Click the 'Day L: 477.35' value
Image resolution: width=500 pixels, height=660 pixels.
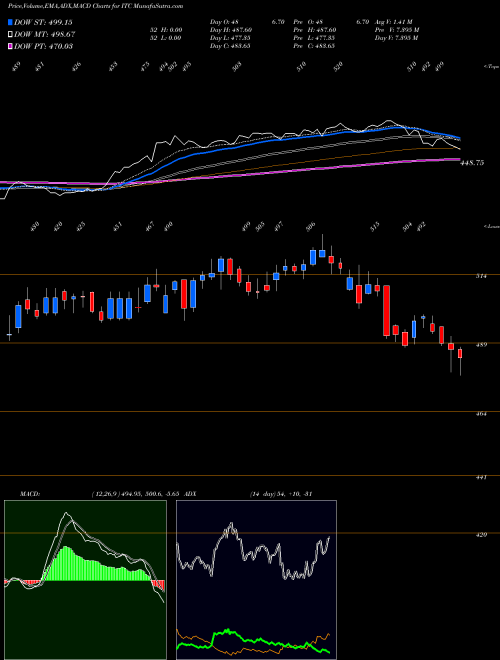pos(230,38)
